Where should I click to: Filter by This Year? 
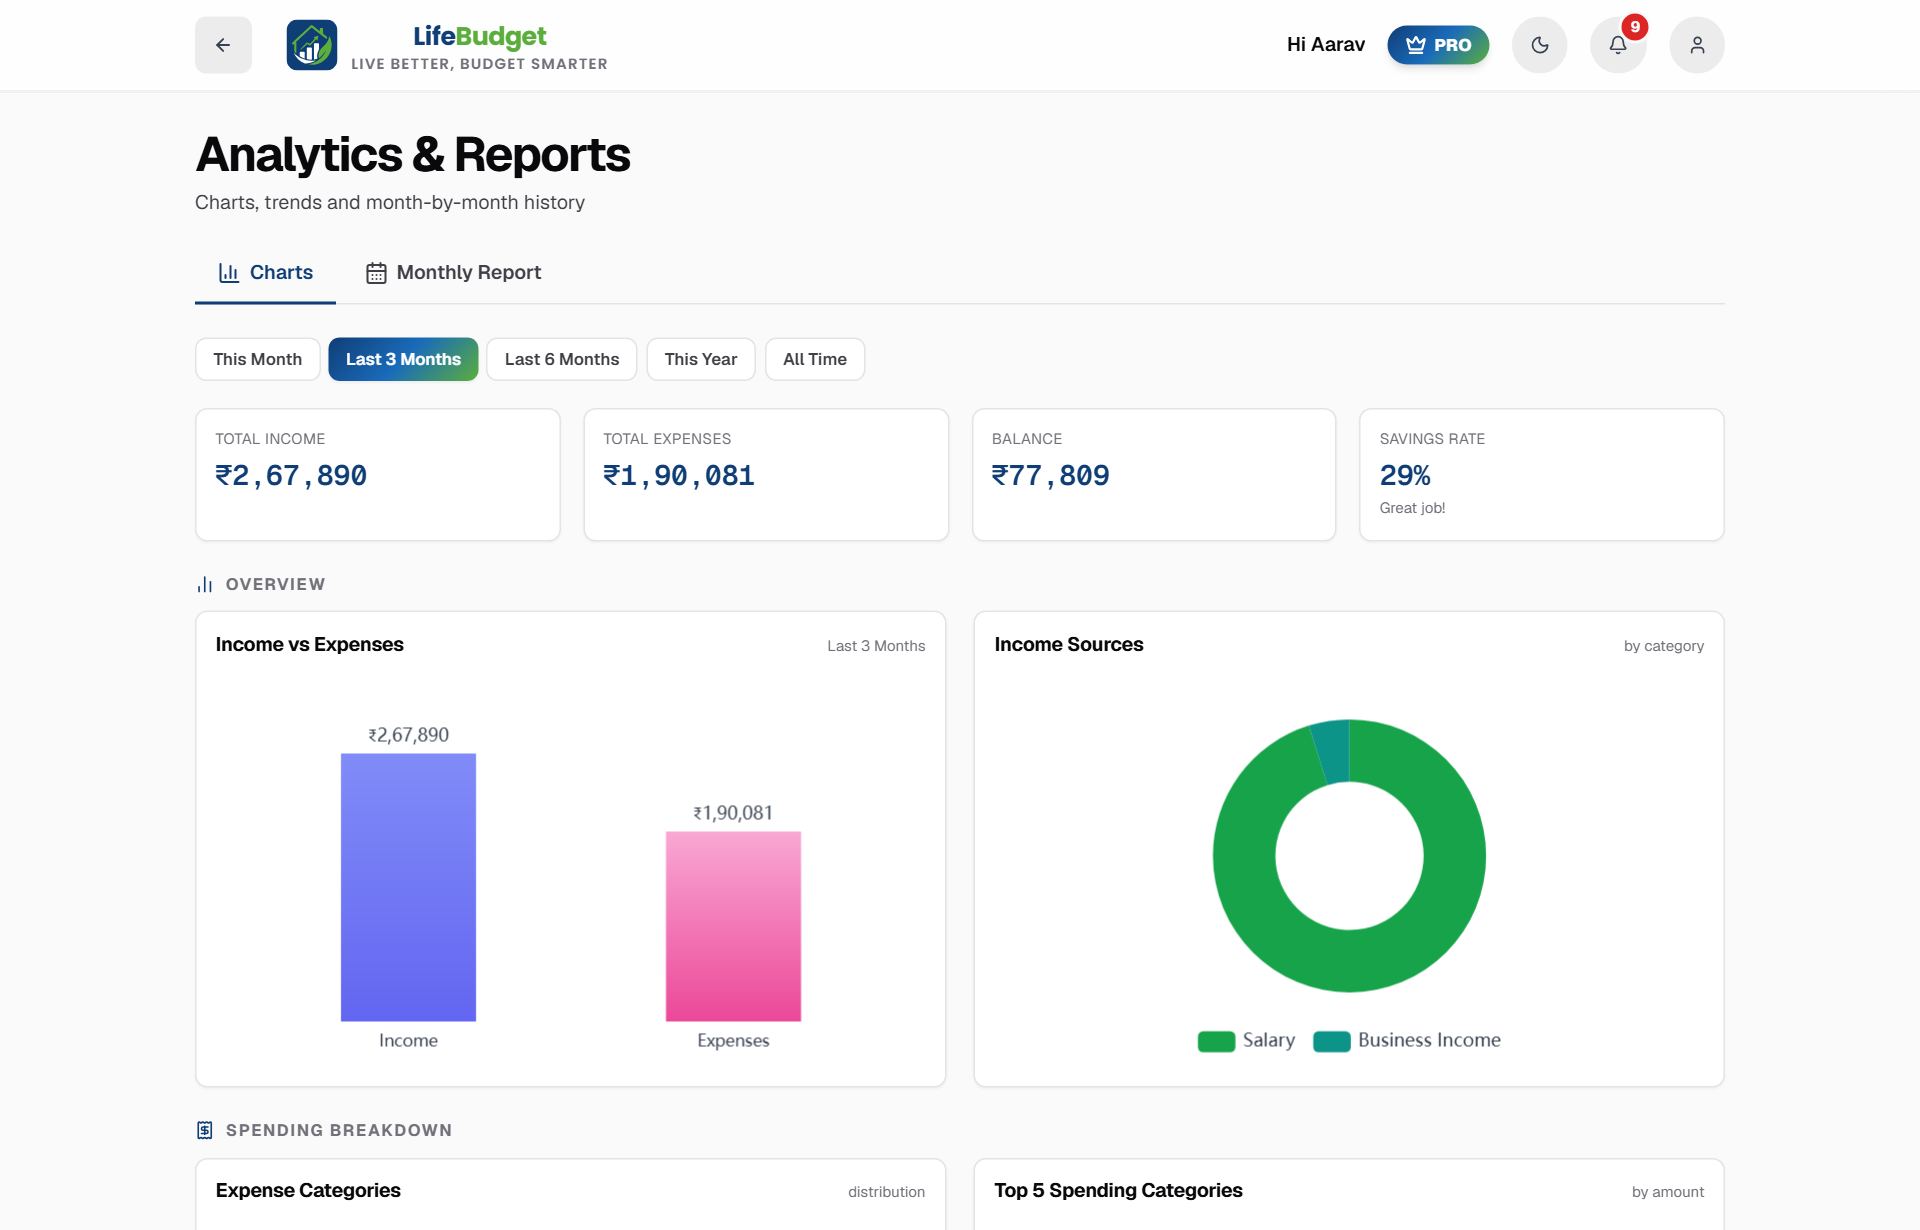click(x=701, y=359)
